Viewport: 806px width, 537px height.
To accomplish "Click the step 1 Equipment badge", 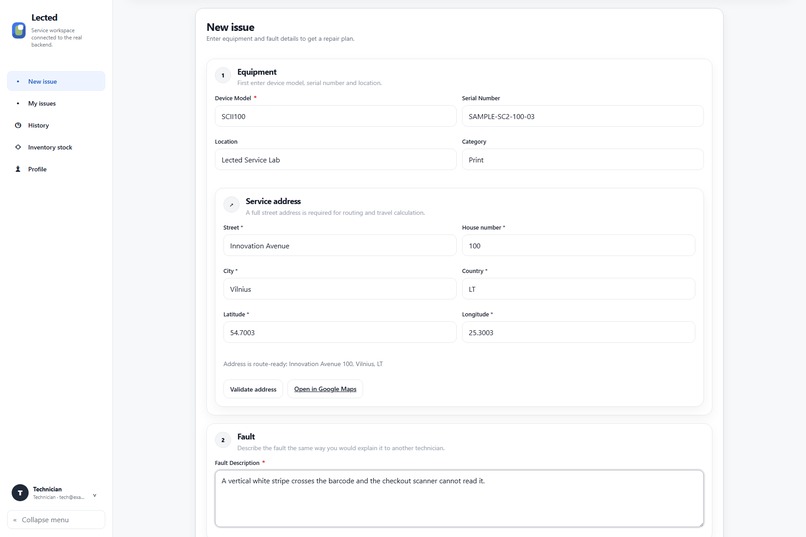I will [x=223, y=76].
